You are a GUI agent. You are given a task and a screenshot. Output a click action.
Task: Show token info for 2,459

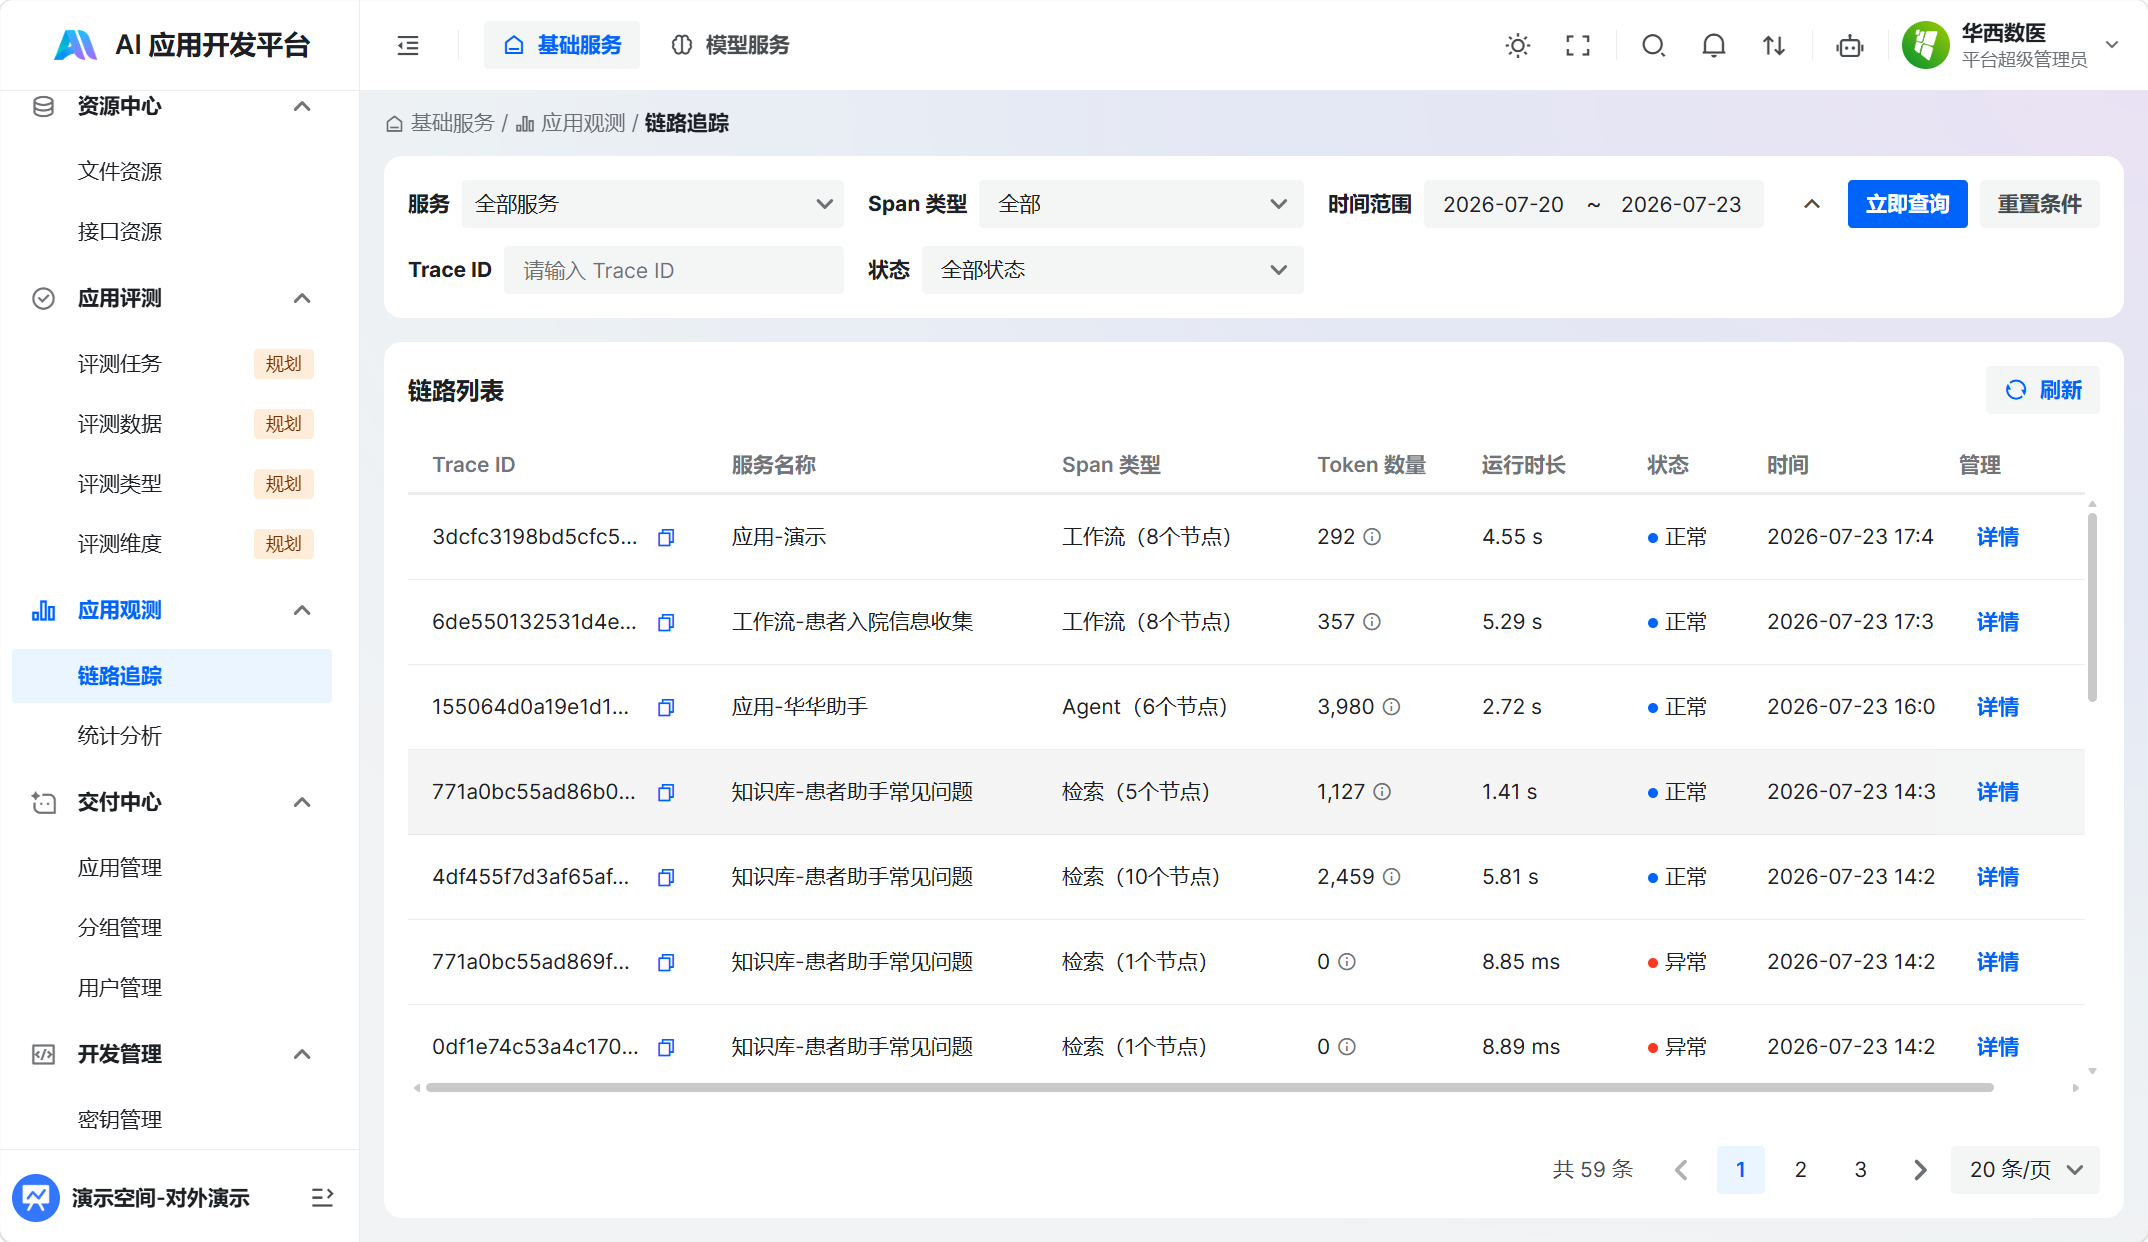pos(1392,877)
